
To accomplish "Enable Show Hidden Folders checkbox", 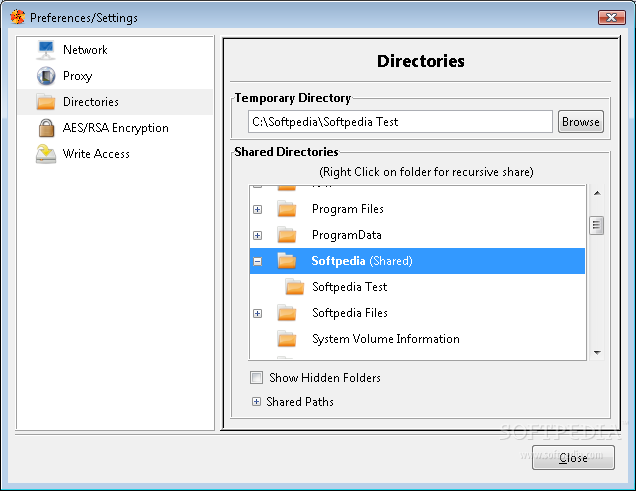I will click(256, 377).
